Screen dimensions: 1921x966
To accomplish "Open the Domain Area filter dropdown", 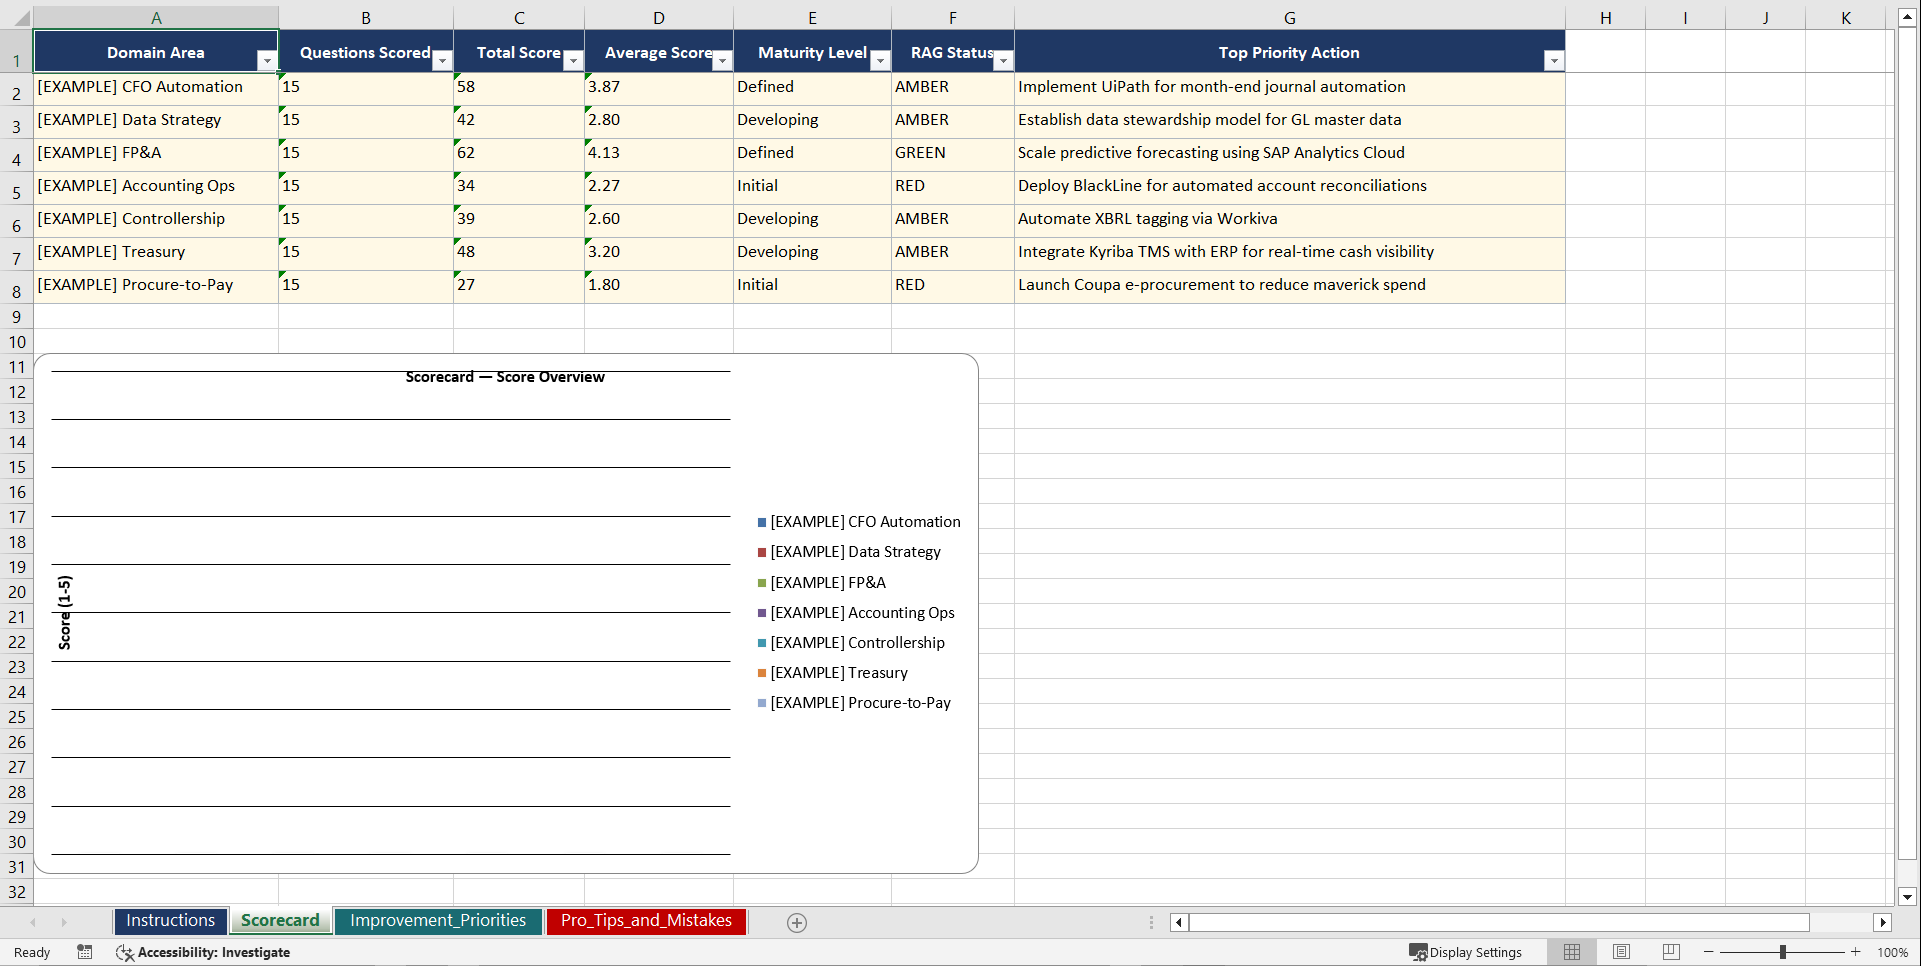I will (267, 60).
